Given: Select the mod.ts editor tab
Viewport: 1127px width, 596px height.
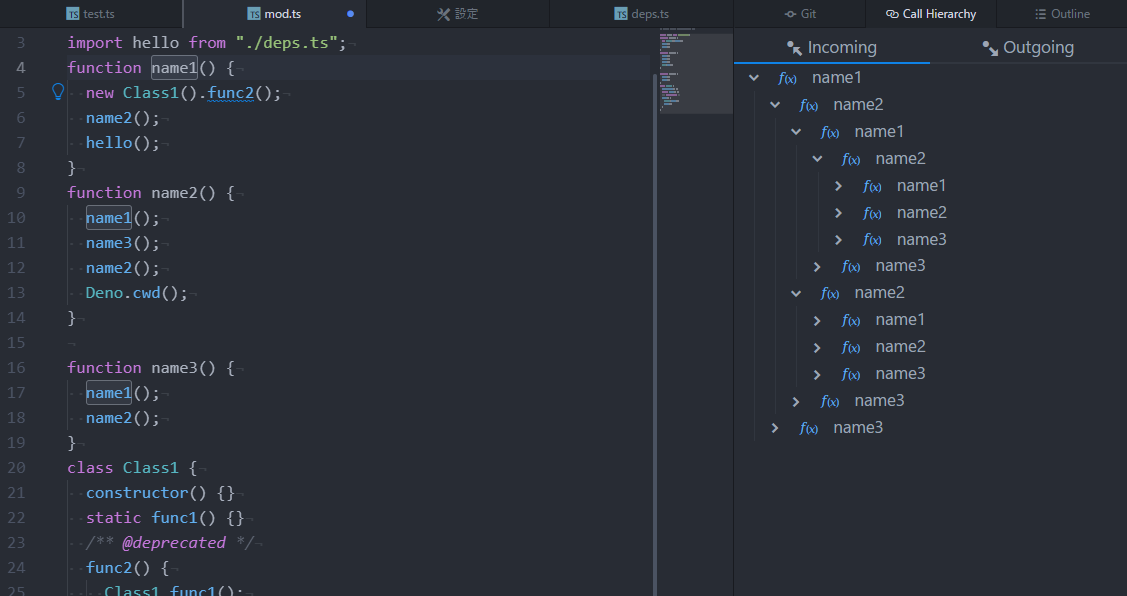Looking at the screenshot, I should coord(275,14).
